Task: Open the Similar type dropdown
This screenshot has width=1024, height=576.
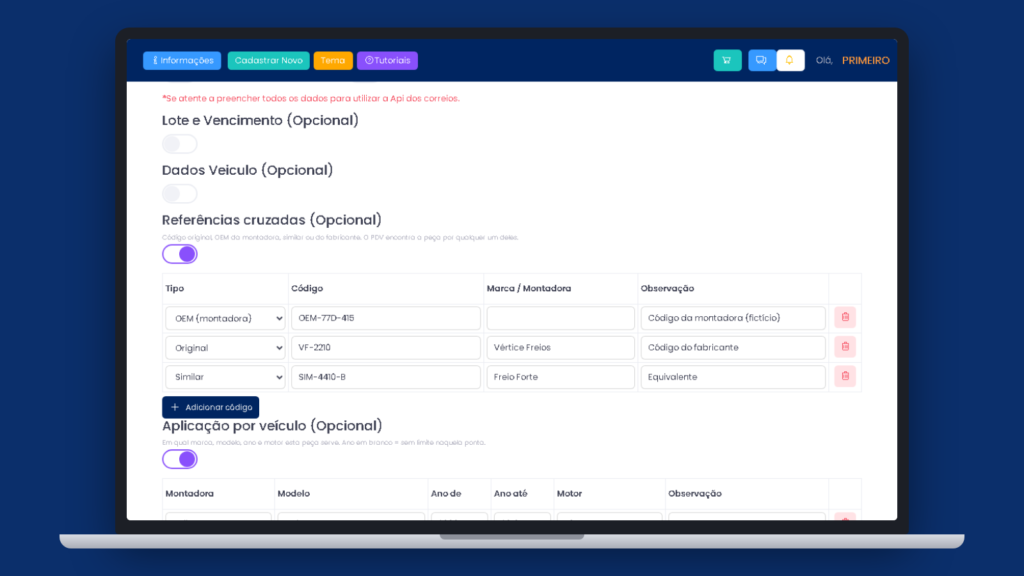Action: click(225, 377)
